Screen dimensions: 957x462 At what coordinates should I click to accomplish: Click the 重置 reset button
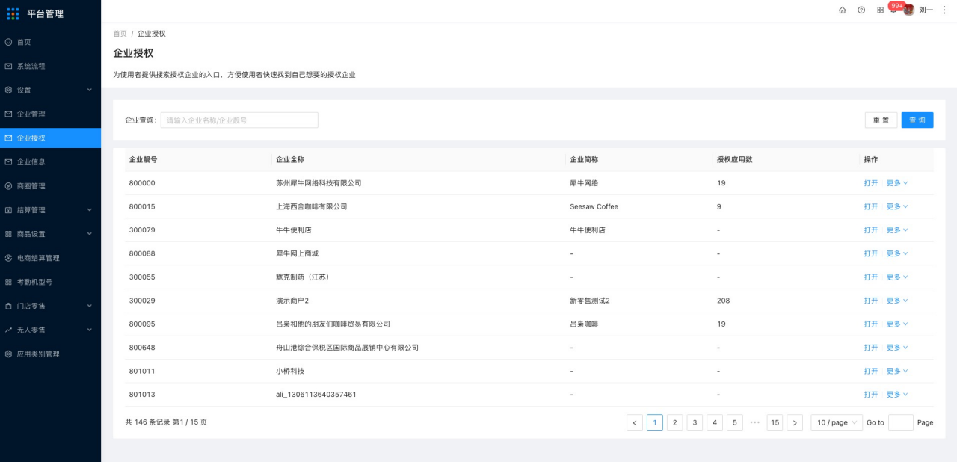click(x=881, y=120)
